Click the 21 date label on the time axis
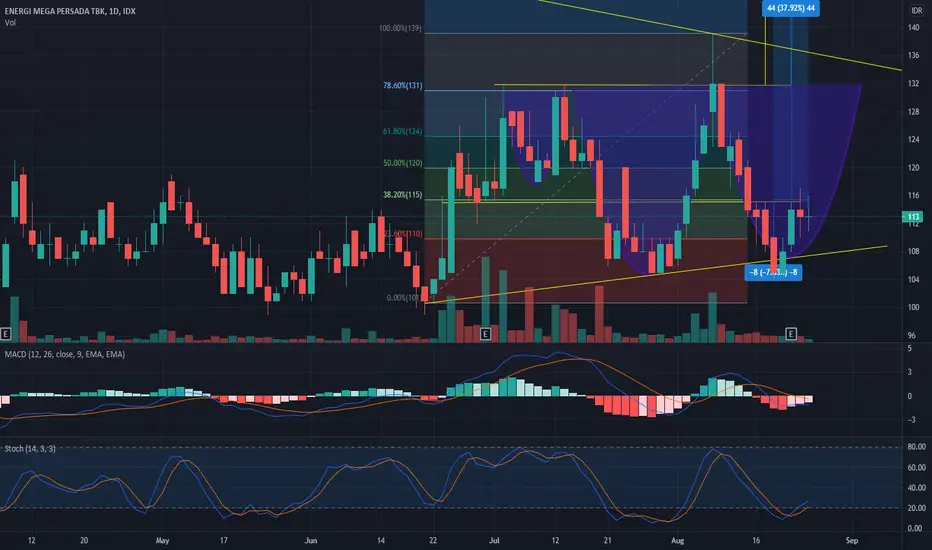Viewport: 932px width, 550px height. [x=607, y=541]
